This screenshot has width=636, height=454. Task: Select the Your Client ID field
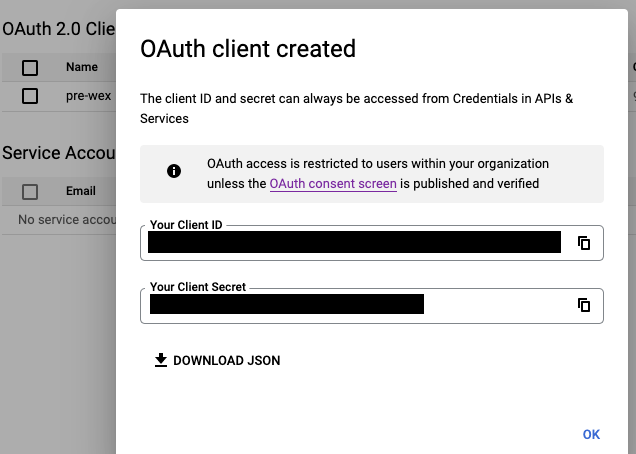coord(372,243)
